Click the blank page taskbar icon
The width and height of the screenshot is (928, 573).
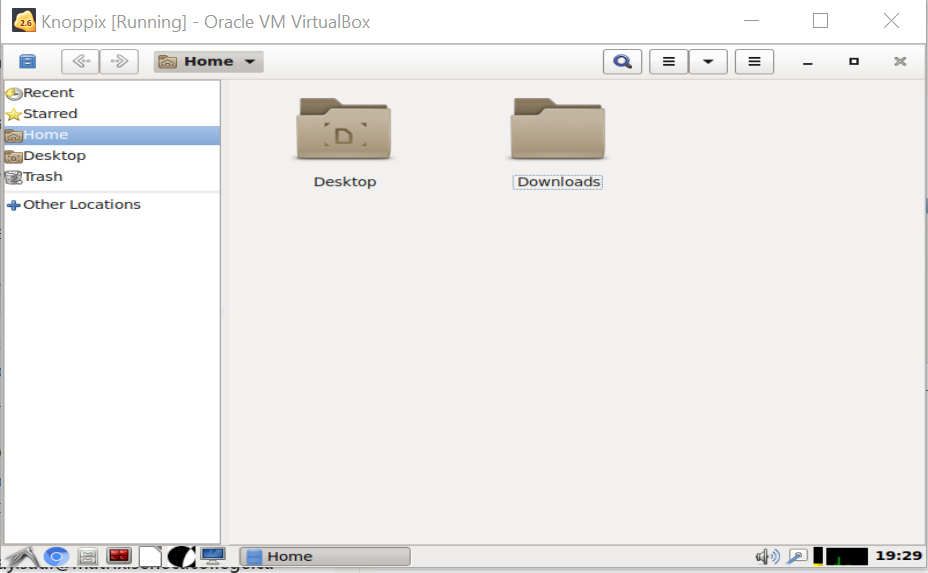pos(150,556)
